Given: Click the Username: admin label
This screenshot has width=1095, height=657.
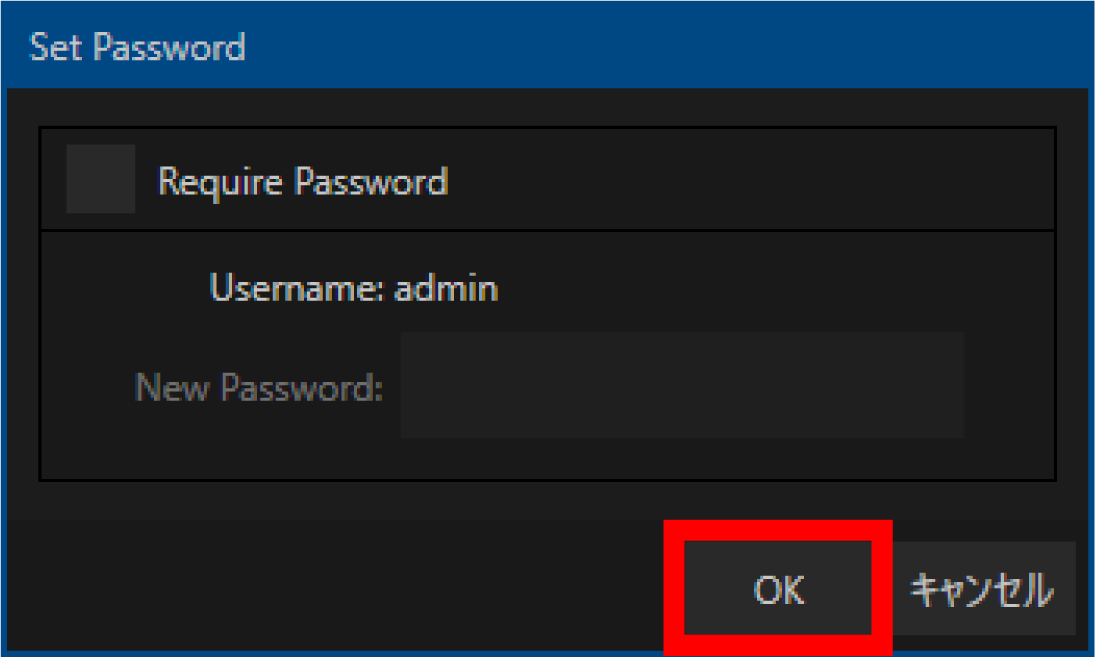Looking at the screenshot, I should point(352,288).
